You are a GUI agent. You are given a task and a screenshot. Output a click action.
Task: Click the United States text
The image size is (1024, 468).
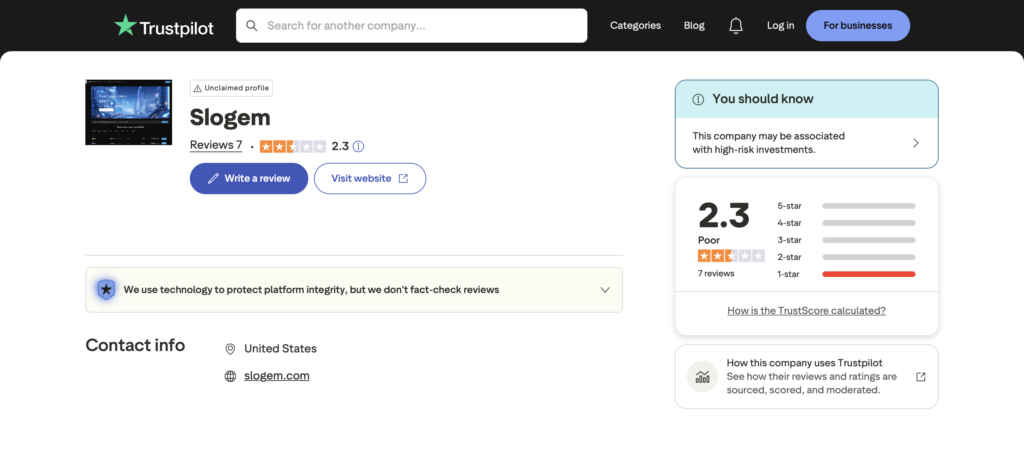coord(280,349)
